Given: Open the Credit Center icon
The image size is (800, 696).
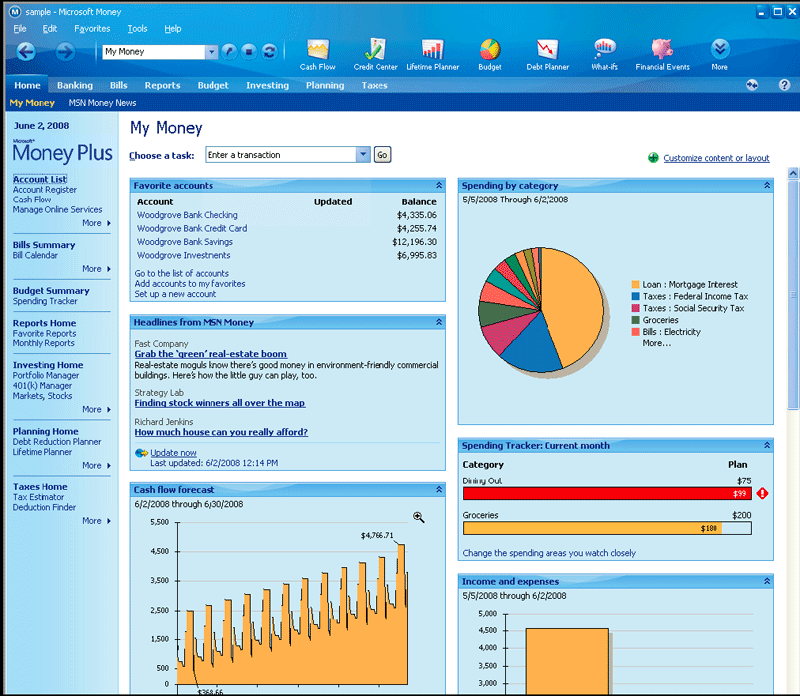Looking at the screenshot, I should (376, 50).
